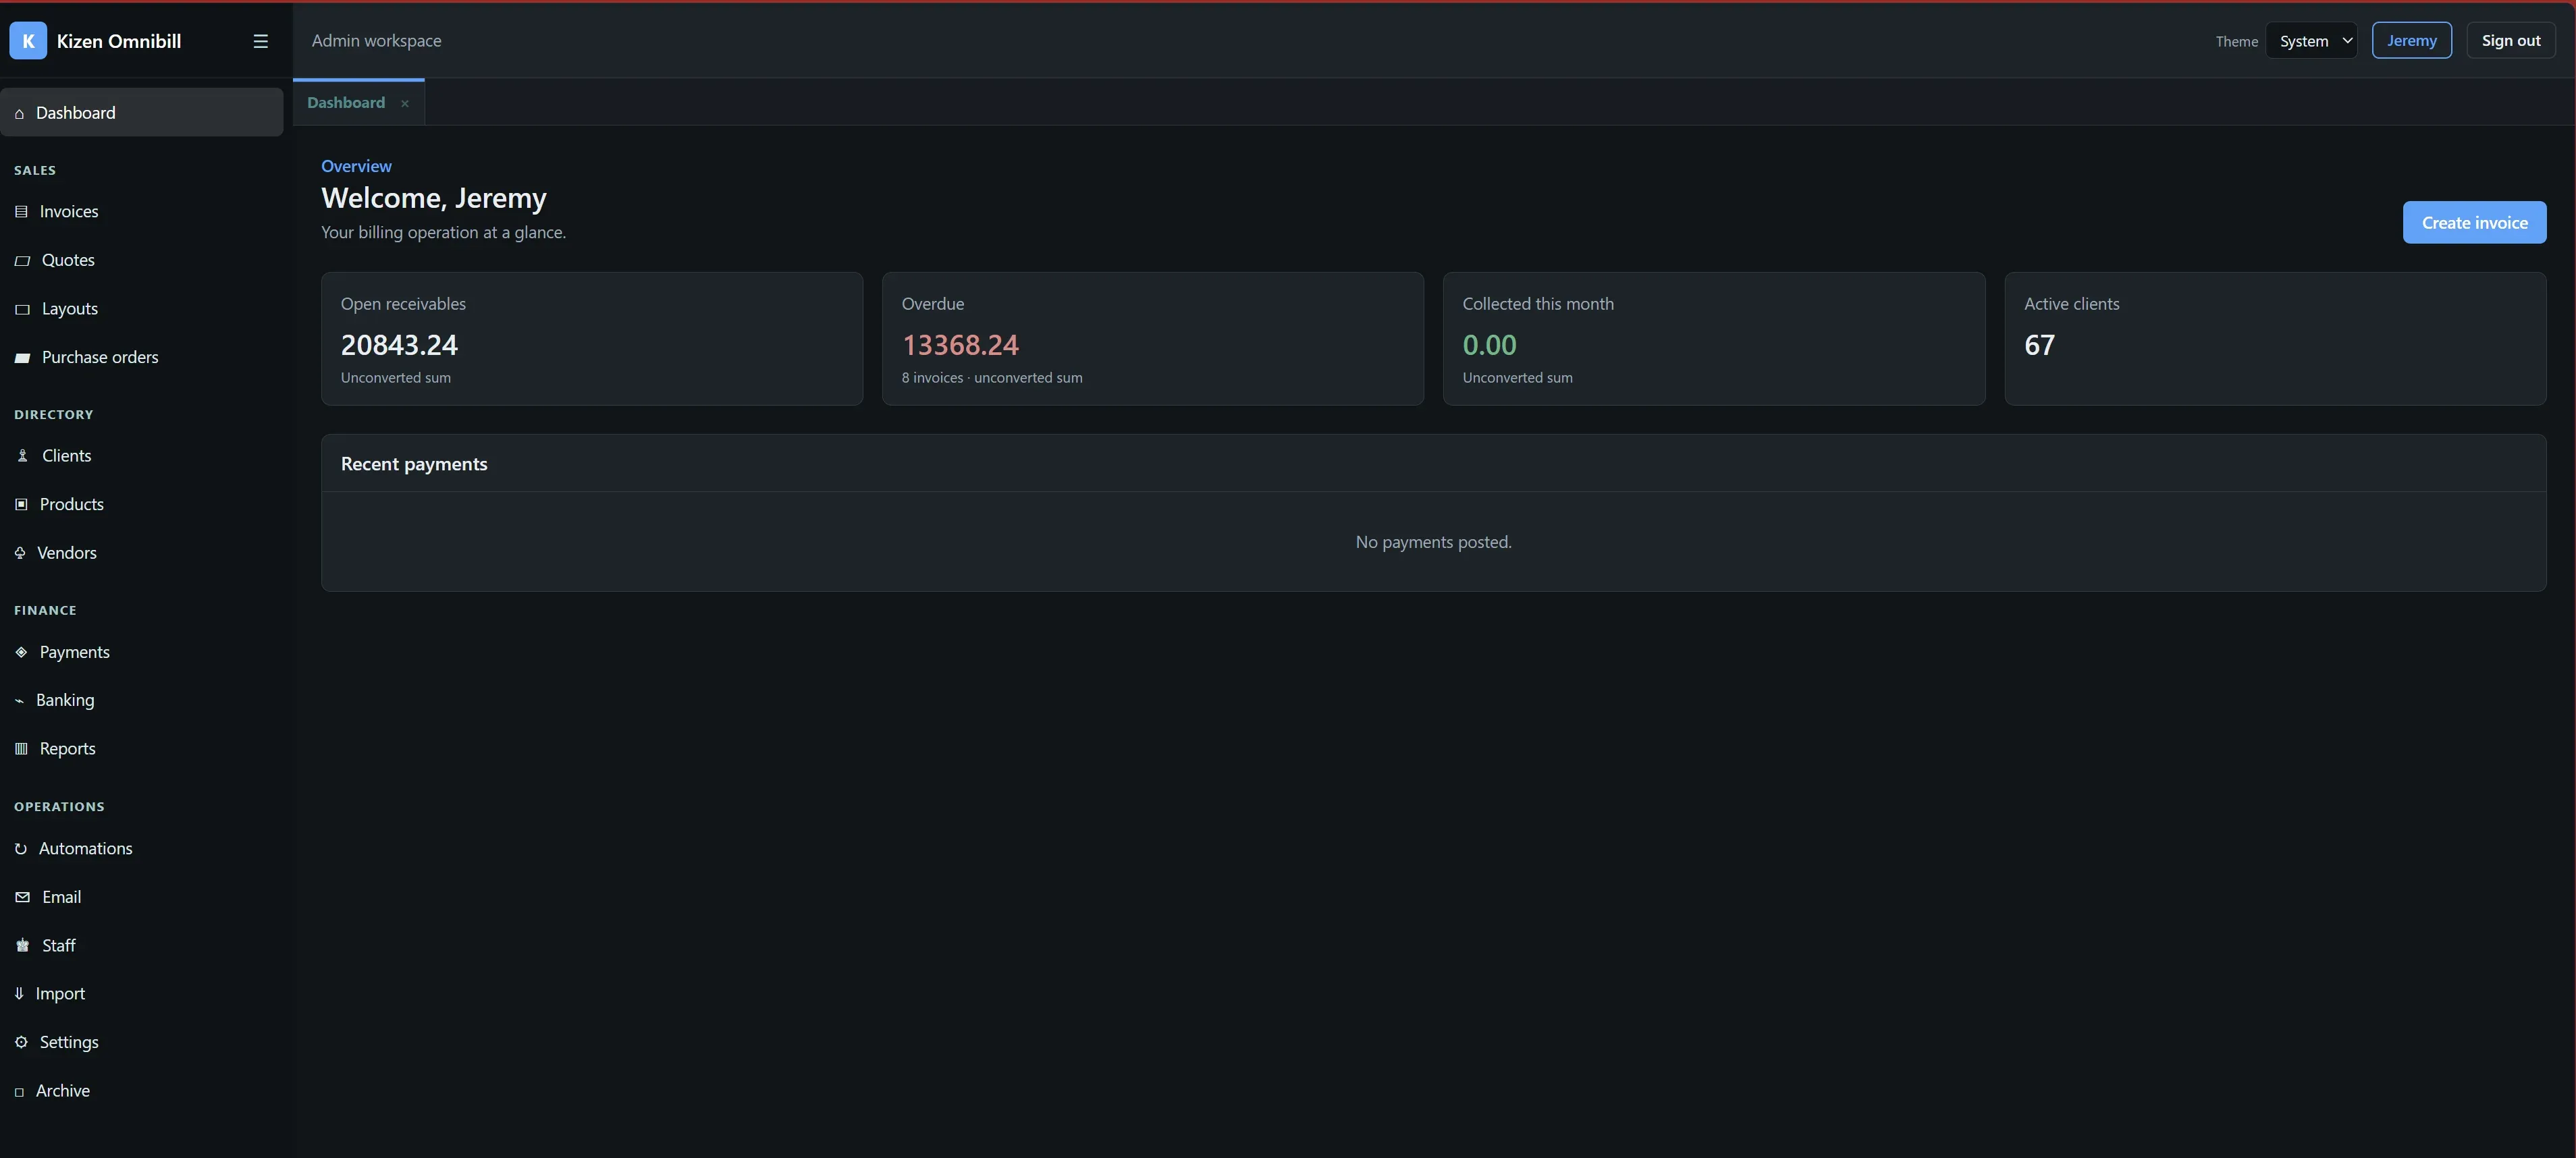The height and width of the screenshot is (1158, 2576).
Task: Click the Payments diamond icon
Action: [x=21, y=652]
